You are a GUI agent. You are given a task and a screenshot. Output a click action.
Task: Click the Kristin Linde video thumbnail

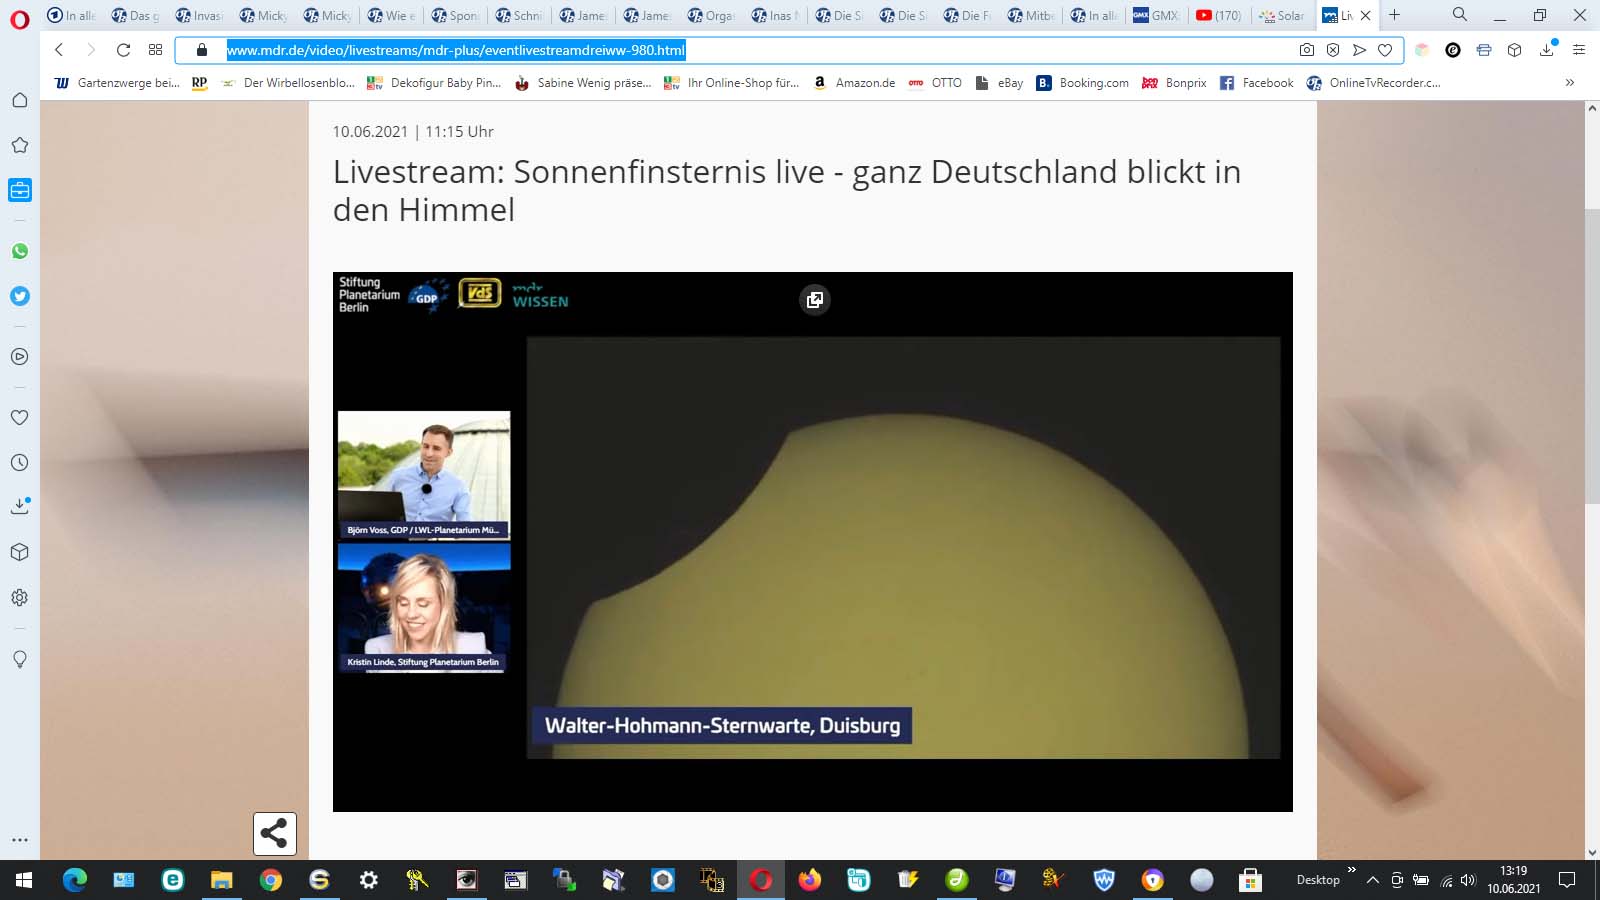click(x=424, y=607)
